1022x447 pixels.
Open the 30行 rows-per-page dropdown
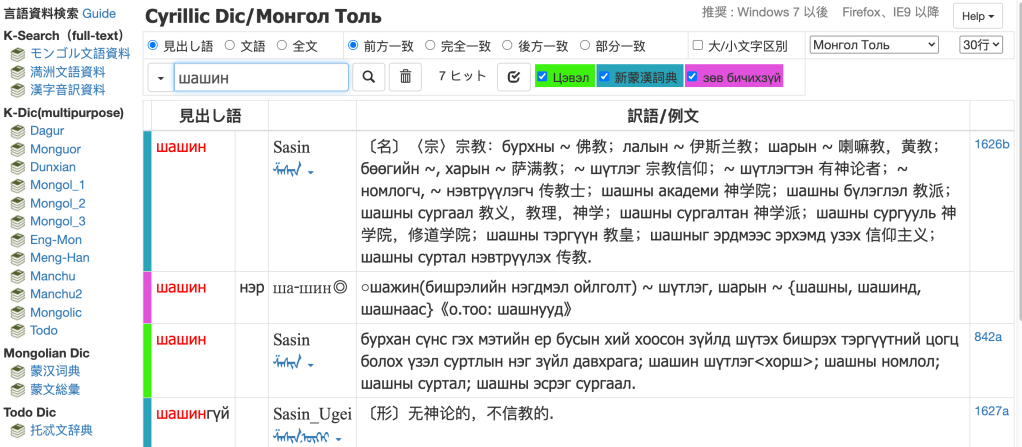pyautogui.click(x=980, y=45)
